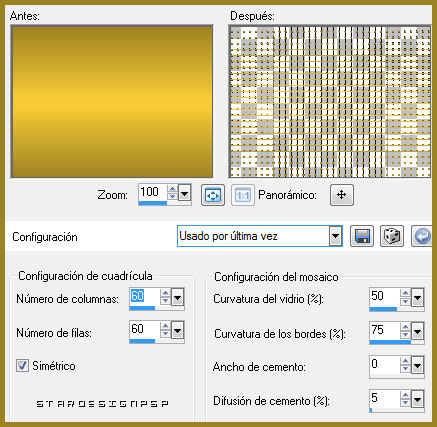Expand the Número de columnas dropdown arrow
This screenshot has height=427, width=437.
(177, 297)
